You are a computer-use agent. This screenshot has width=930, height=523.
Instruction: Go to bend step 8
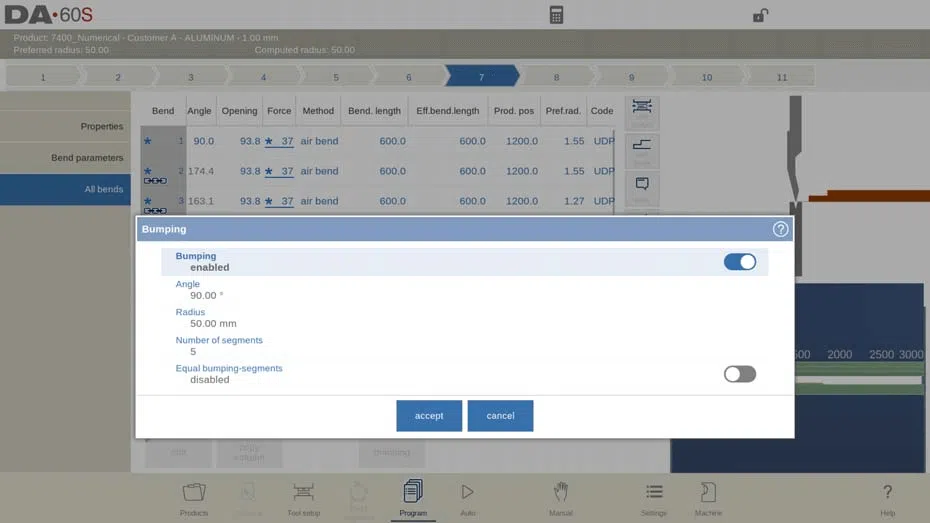[556, 77]
